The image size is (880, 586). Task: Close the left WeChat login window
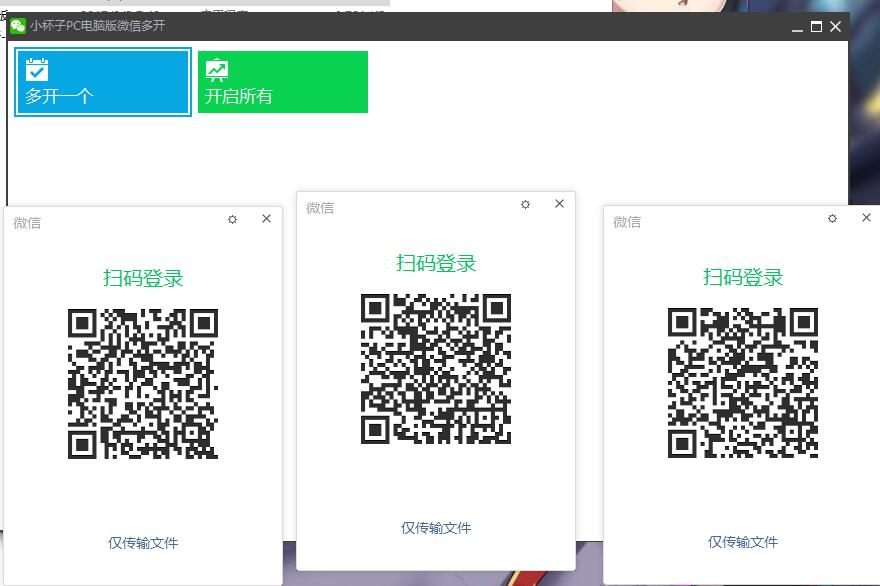pos(267,218)
